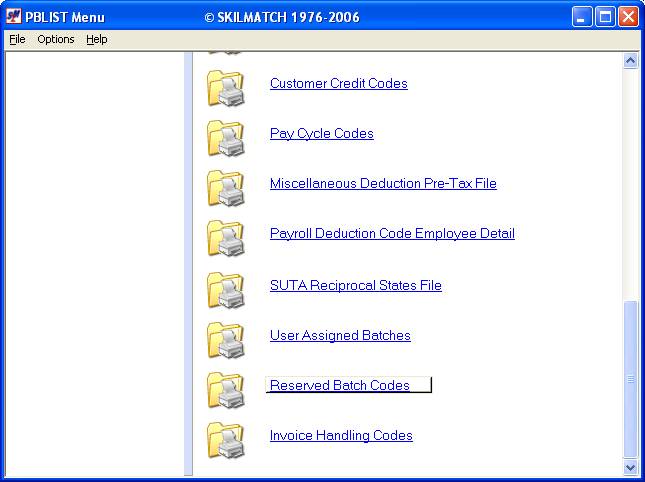Maximize the PBLIST Menu window
Viewport: 645px width, 482px height.
pyautogui.click(x=605, y=17)
